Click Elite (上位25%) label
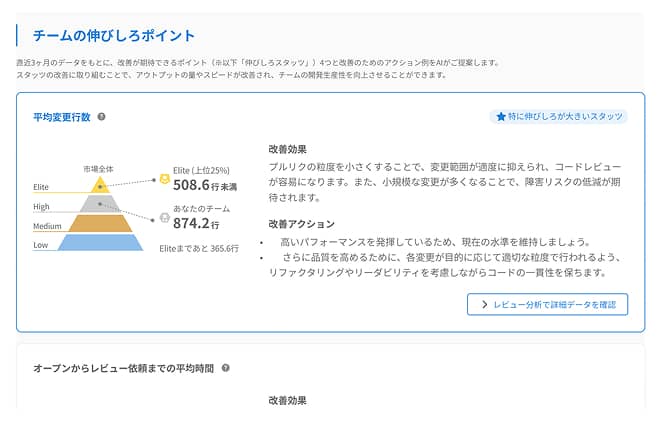The image size is (662, 422). tap(201, 170)
